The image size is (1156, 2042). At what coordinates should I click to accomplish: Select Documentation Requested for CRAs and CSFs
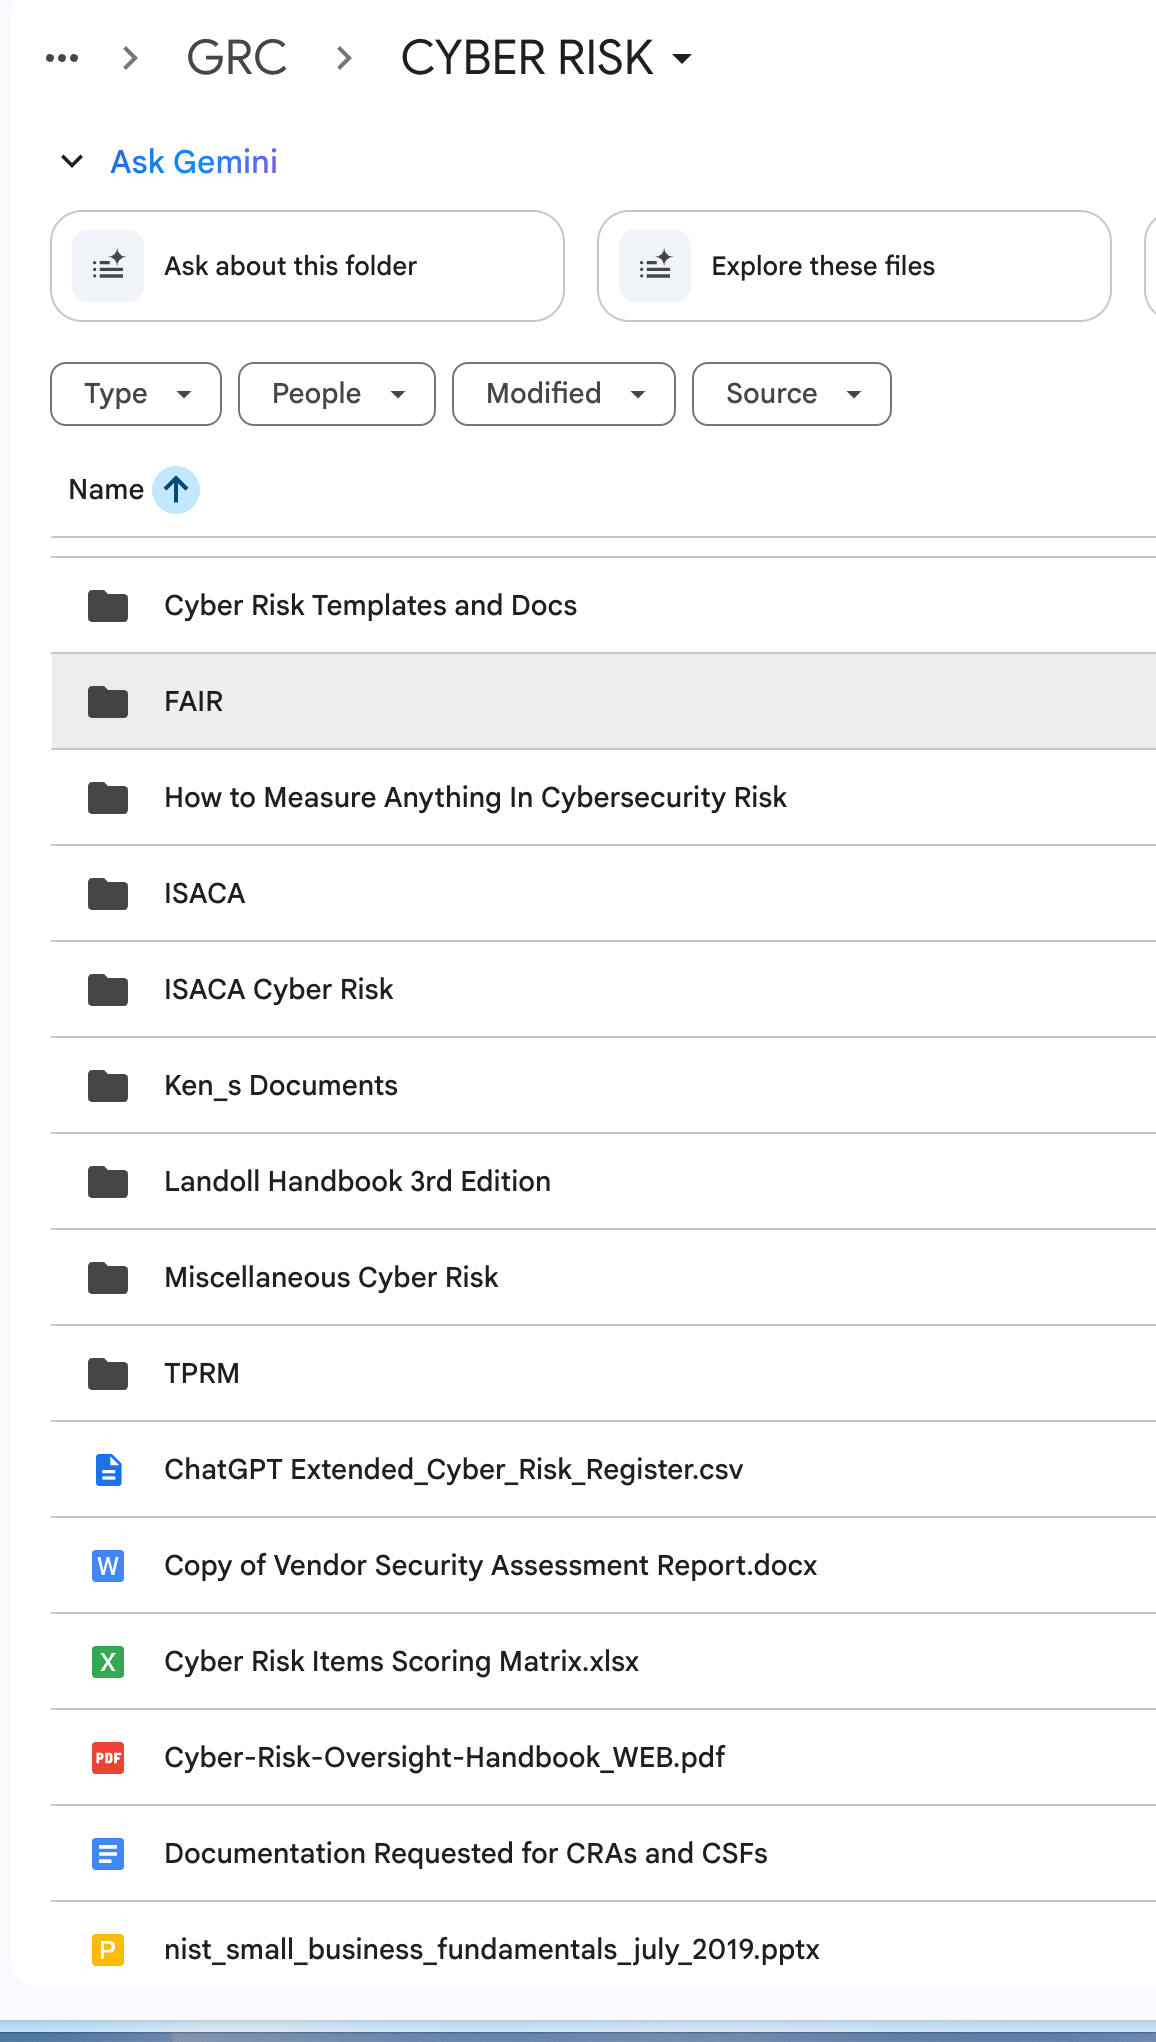click(x=466, y=1854)
